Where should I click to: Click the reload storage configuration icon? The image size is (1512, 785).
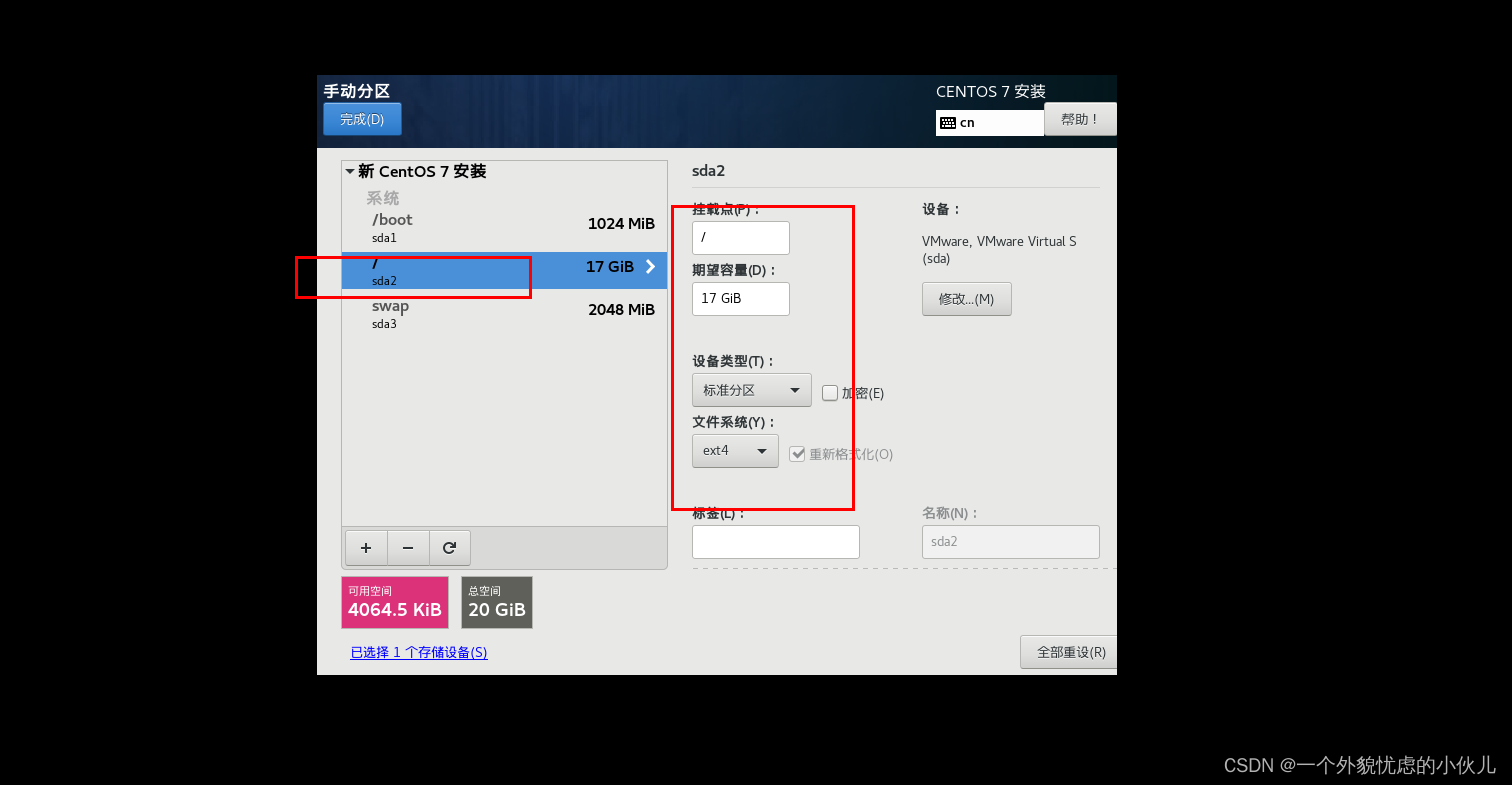(x=450, y=548)
